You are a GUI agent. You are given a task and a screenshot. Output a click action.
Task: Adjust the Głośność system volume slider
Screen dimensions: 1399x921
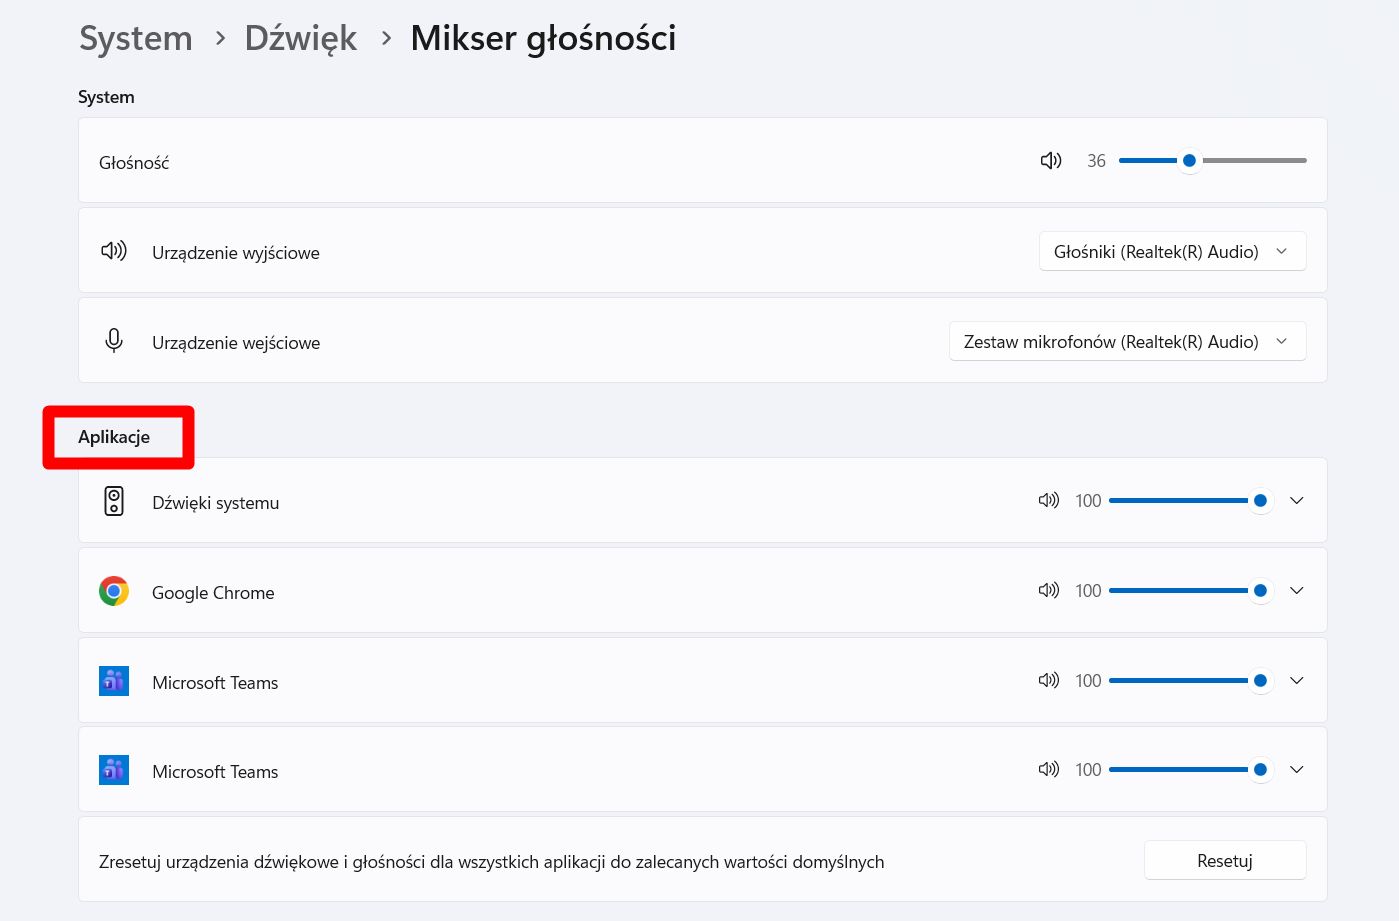click(1212, 160)
